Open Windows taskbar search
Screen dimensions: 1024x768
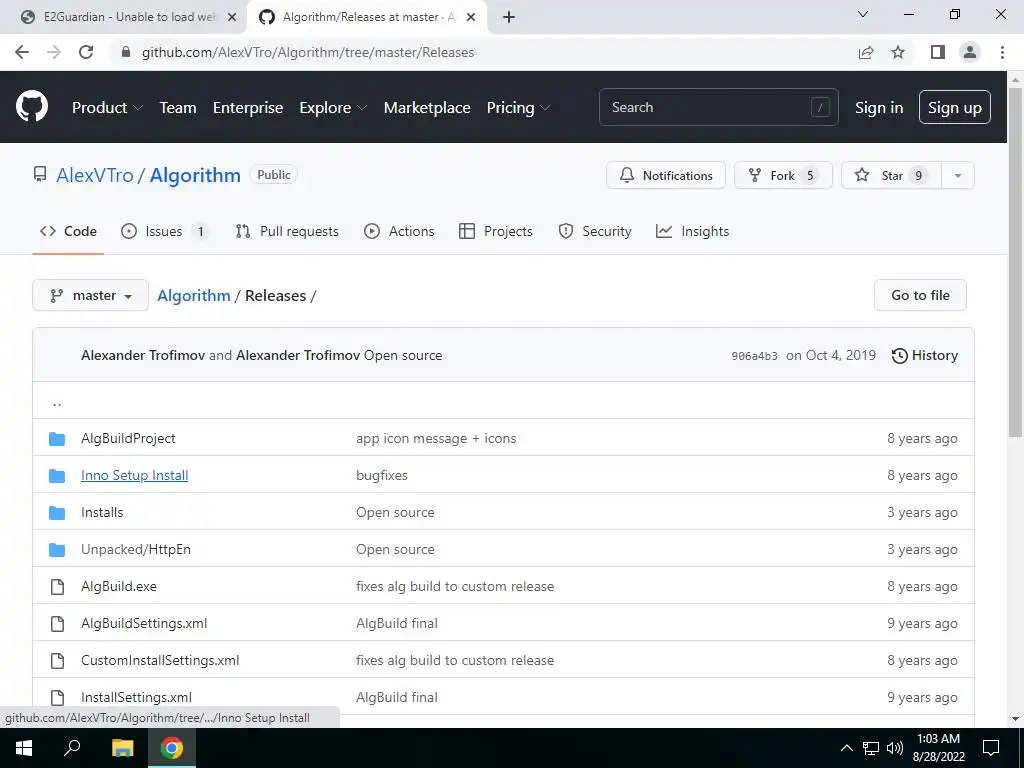pos(72,748)
